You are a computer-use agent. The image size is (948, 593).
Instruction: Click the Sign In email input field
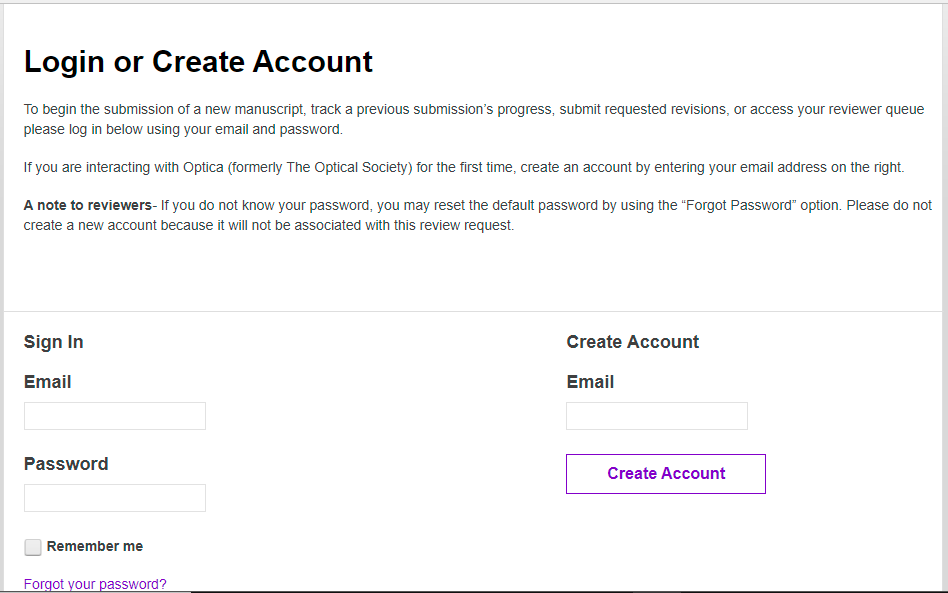115,416
